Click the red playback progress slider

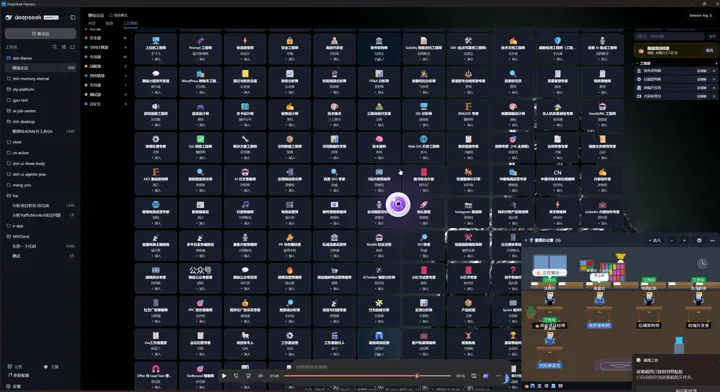(367, 376)
